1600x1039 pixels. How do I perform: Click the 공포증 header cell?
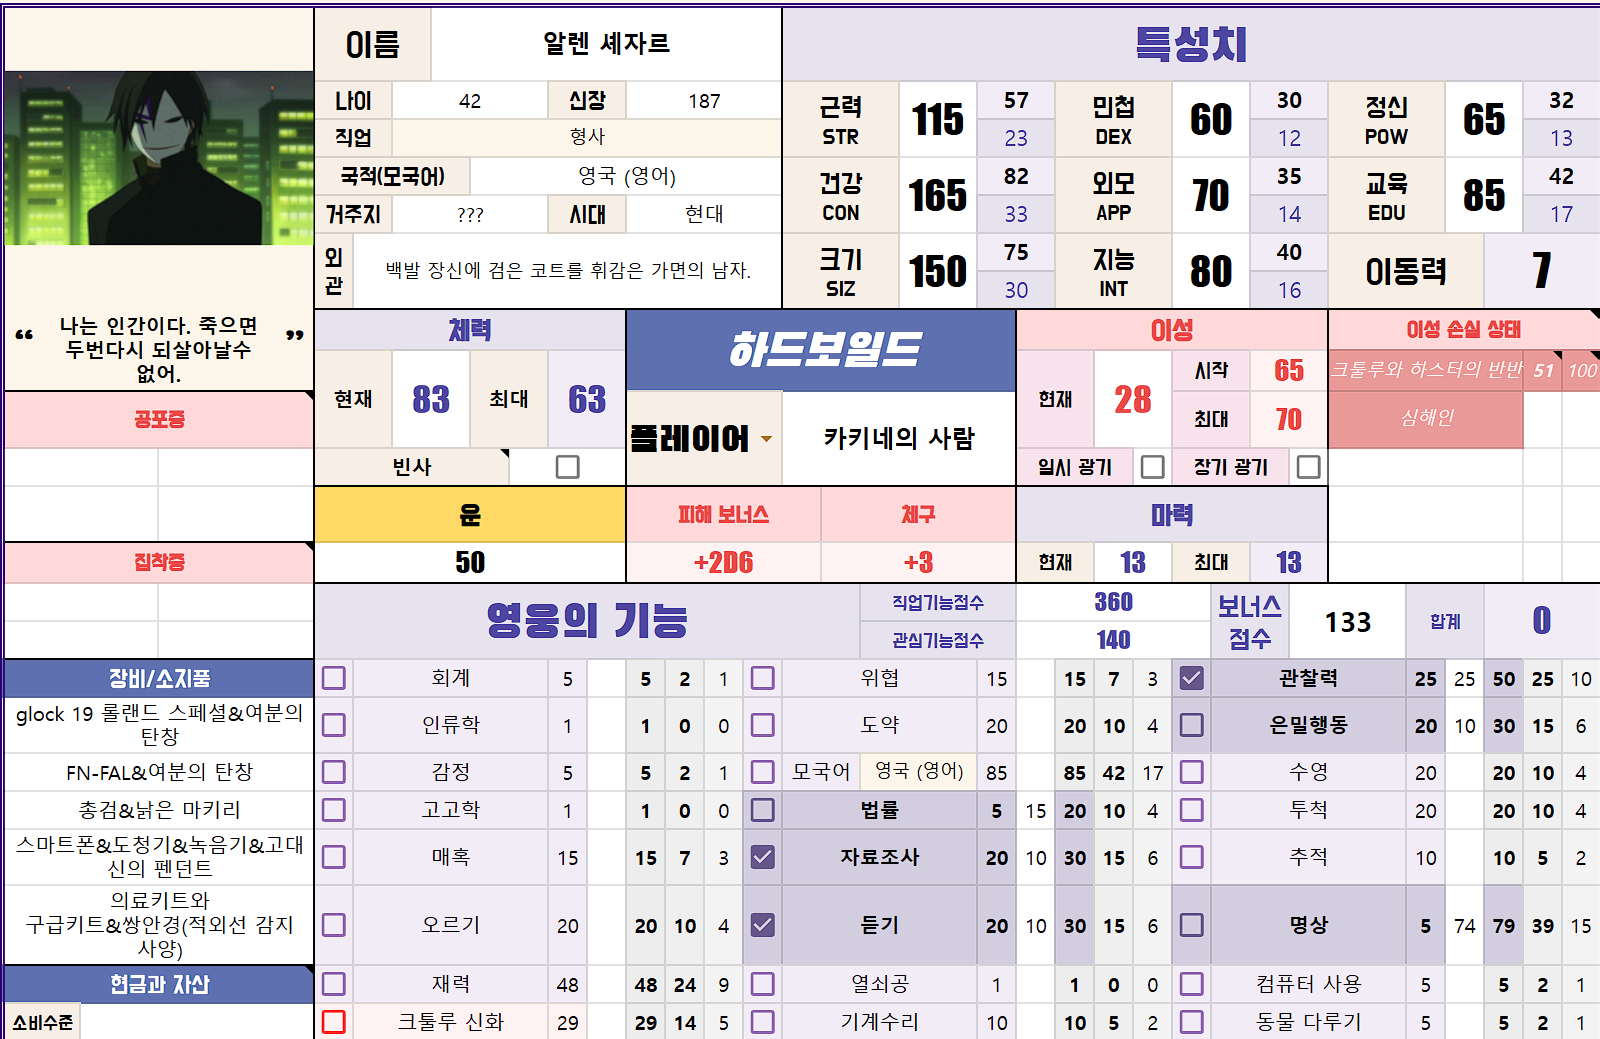(x=159, y=419)
